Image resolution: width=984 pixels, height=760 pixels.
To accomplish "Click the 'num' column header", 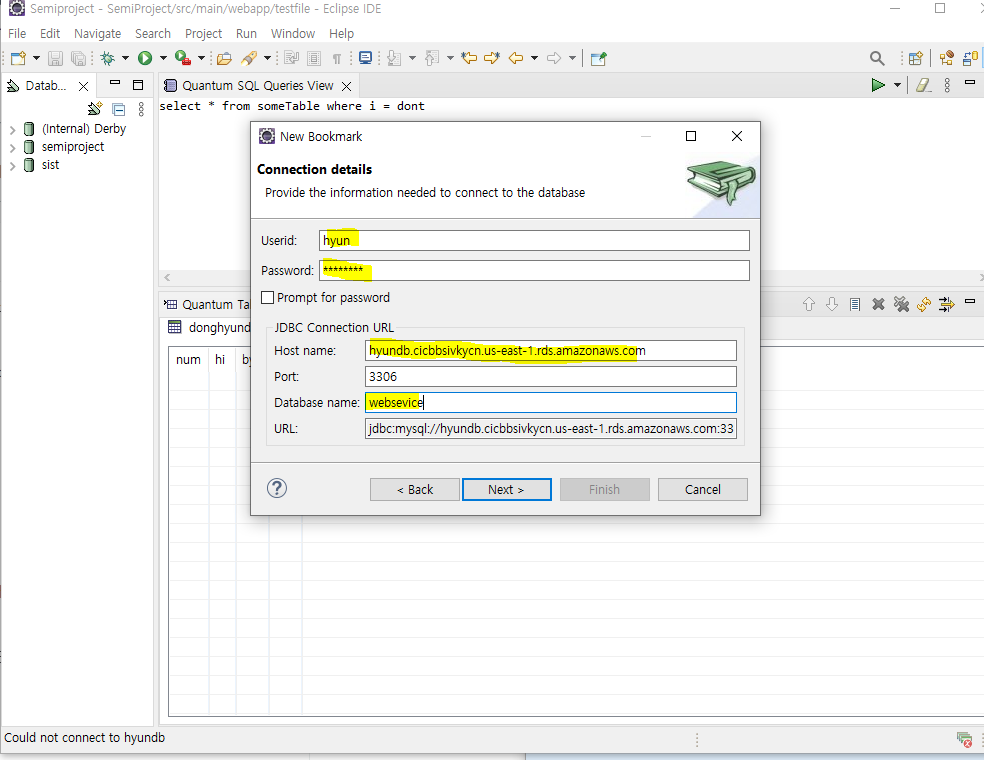I will coord(188,360).
